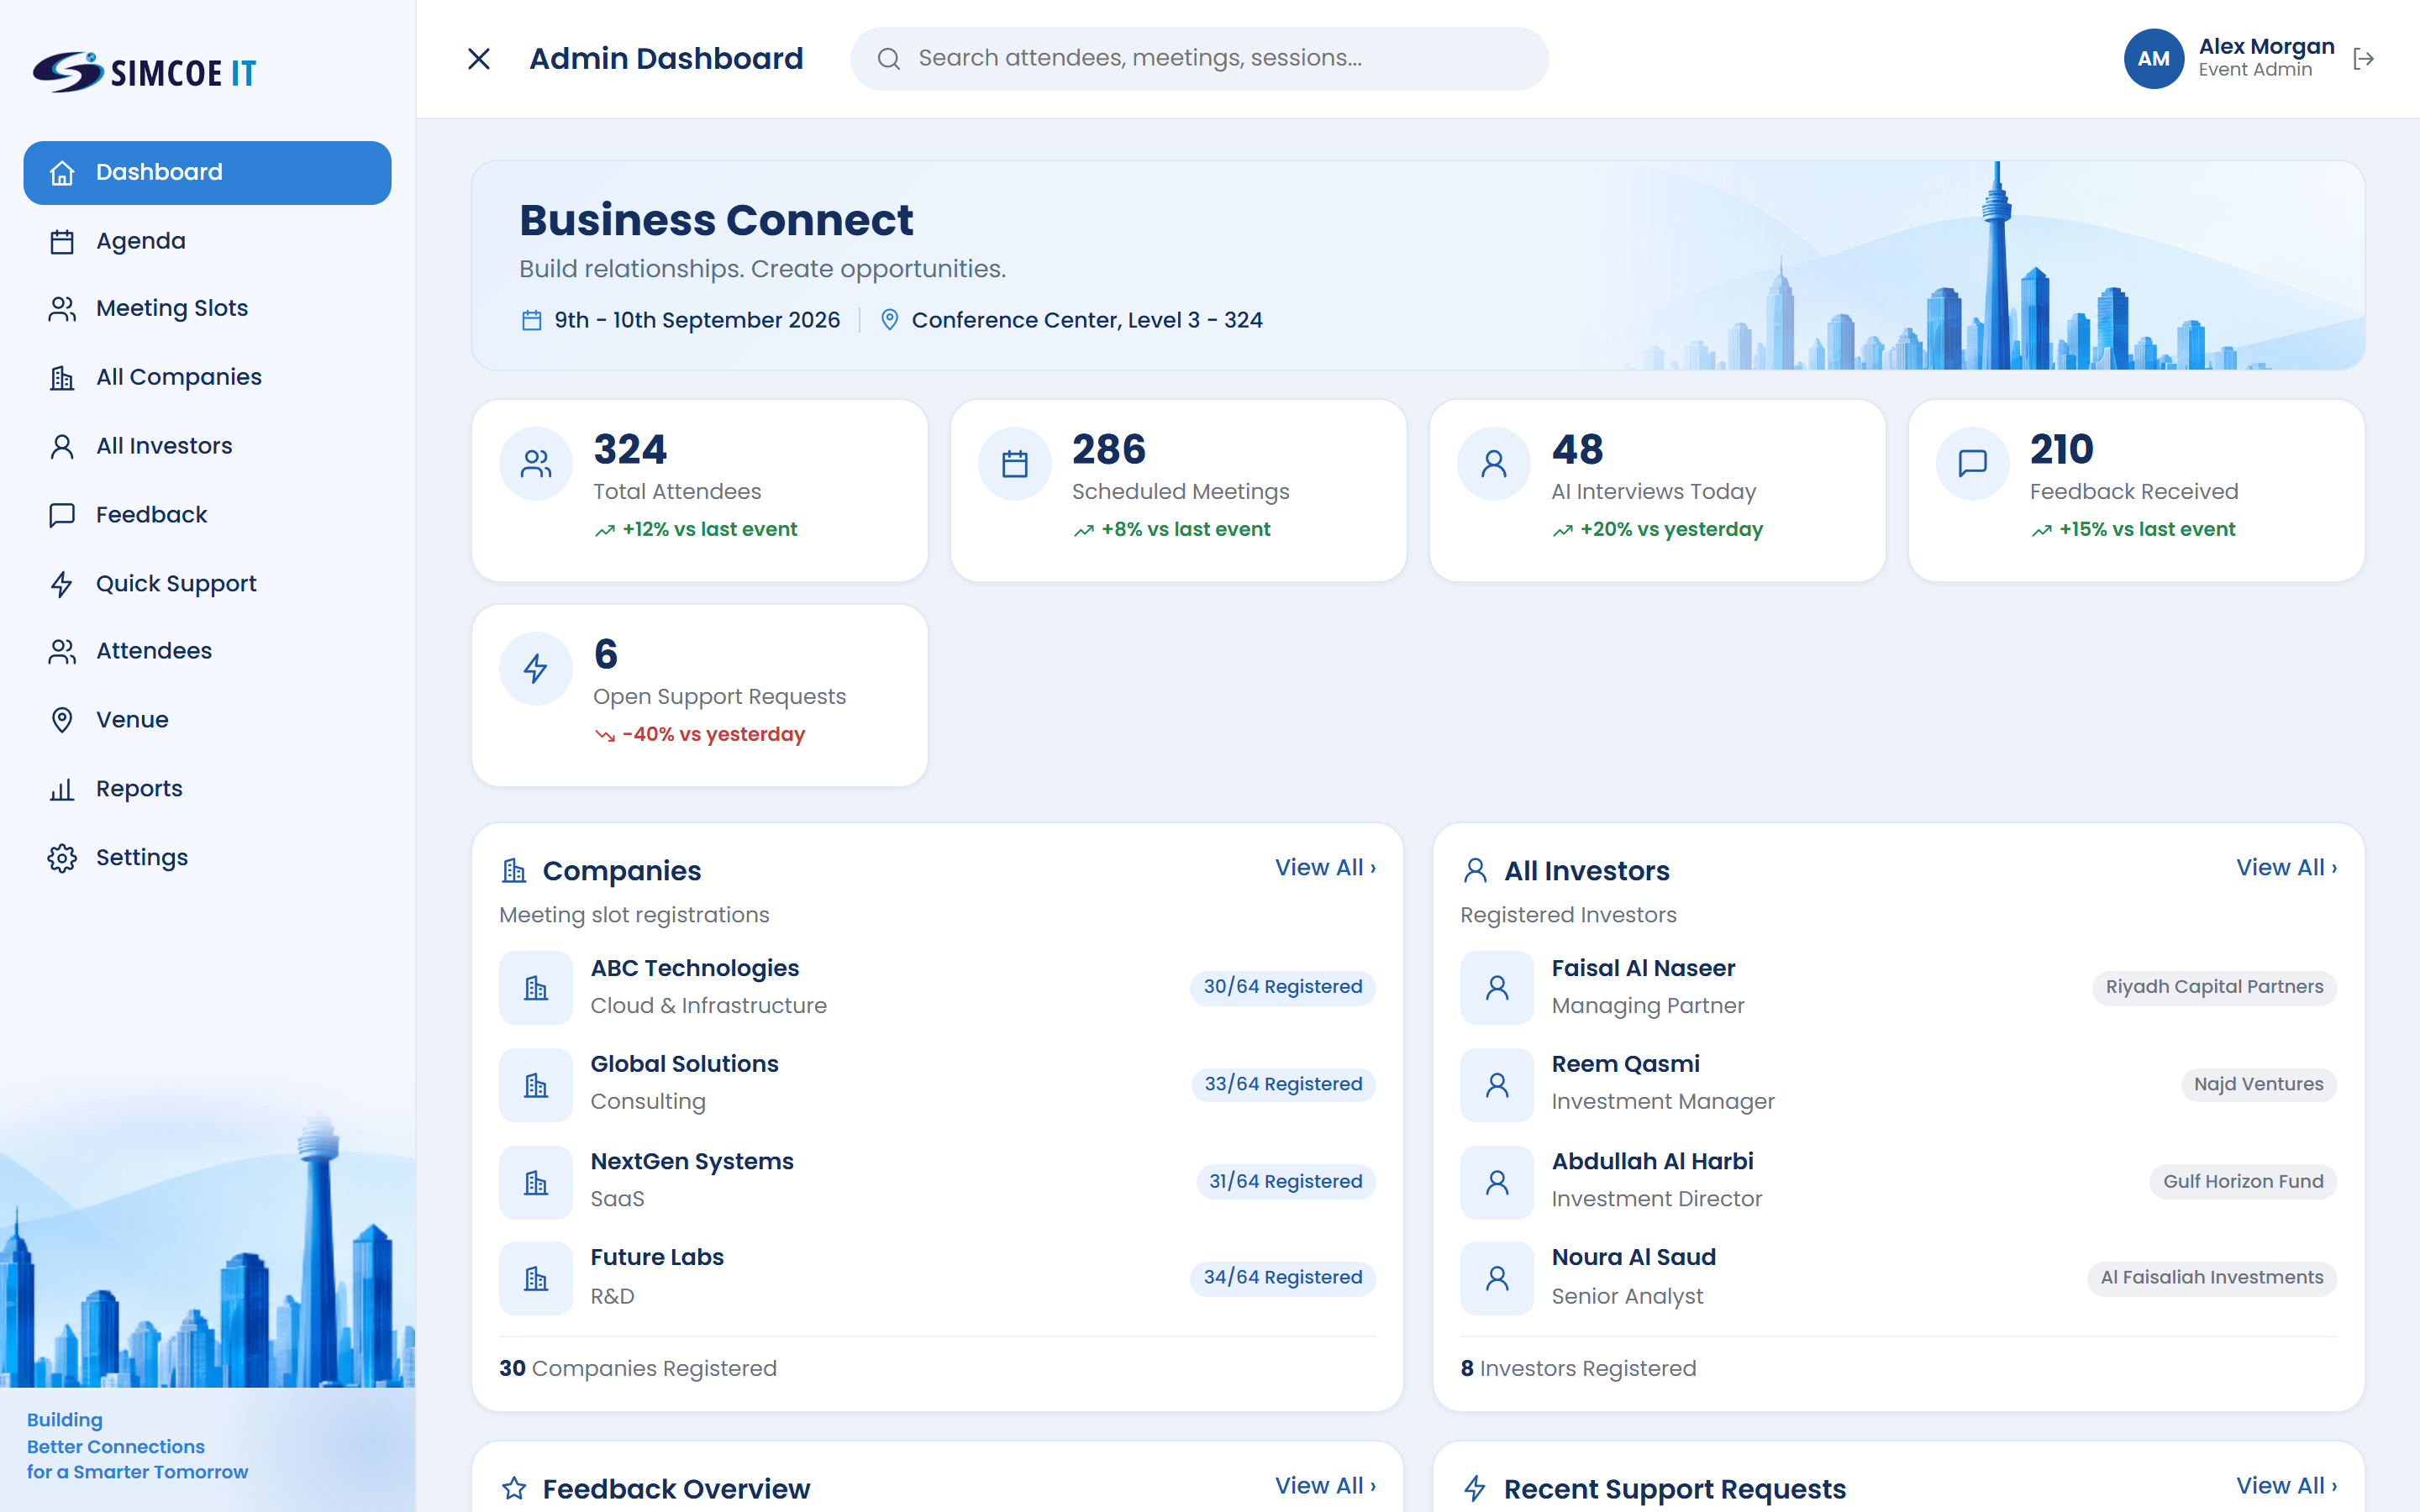Screen dimensions: 2420x1512
Task: Click the SIMCOE IT logo
Action: 144,72
